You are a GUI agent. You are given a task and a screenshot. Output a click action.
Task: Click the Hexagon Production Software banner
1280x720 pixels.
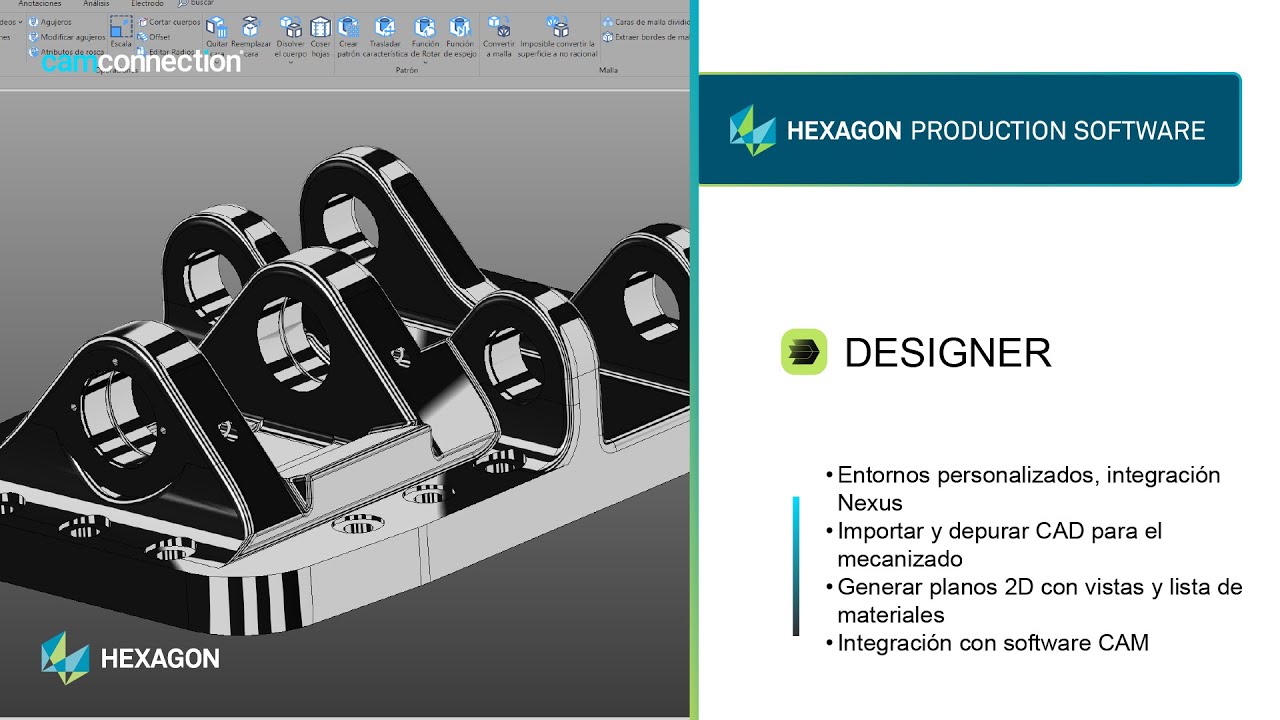969,129
